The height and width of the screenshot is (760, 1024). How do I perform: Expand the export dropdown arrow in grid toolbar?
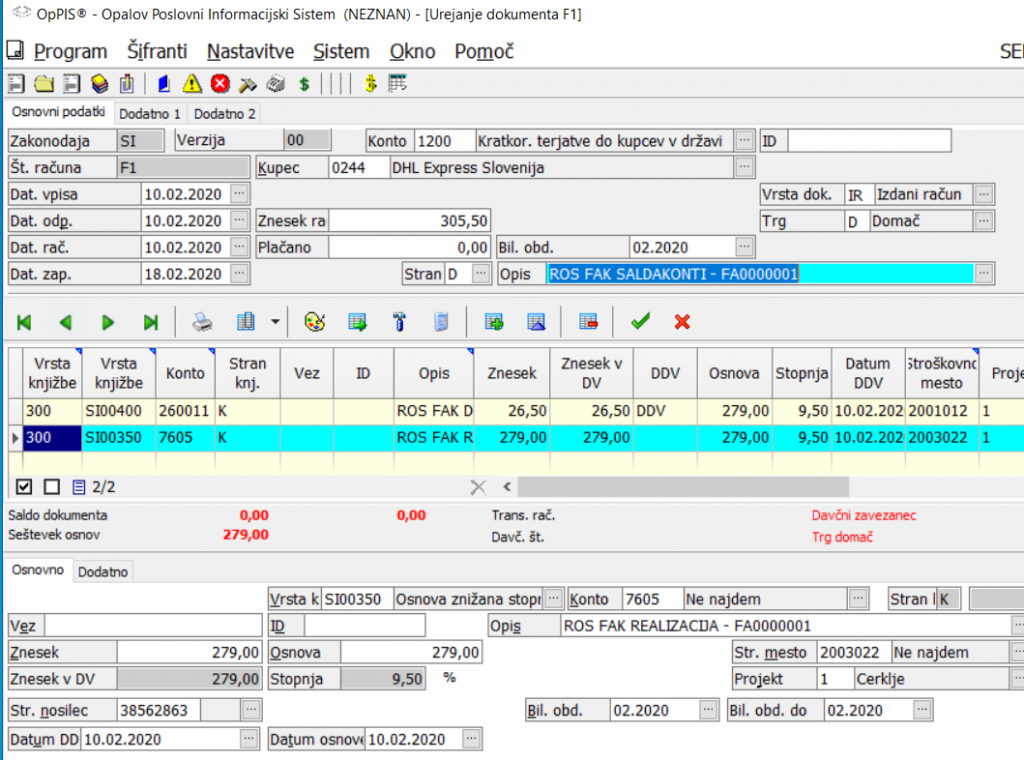tap(274, 322)
